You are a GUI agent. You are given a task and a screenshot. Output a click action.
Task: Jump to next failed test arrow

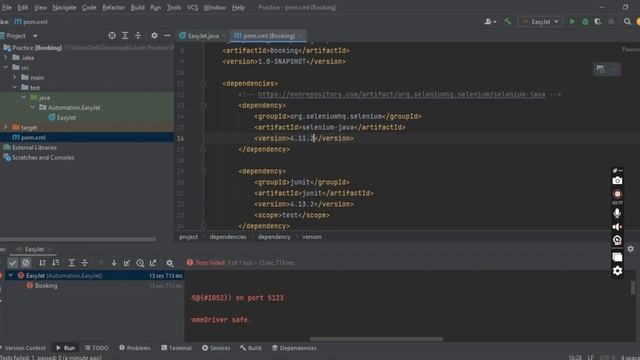coord(114,263)
